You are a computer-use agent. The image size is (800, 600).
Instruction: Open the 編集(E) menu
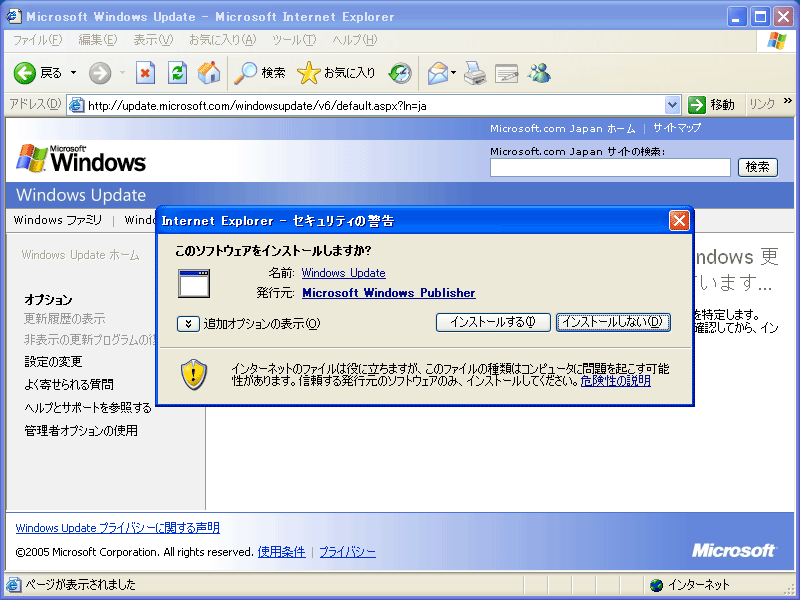click(x=97, y=40)
